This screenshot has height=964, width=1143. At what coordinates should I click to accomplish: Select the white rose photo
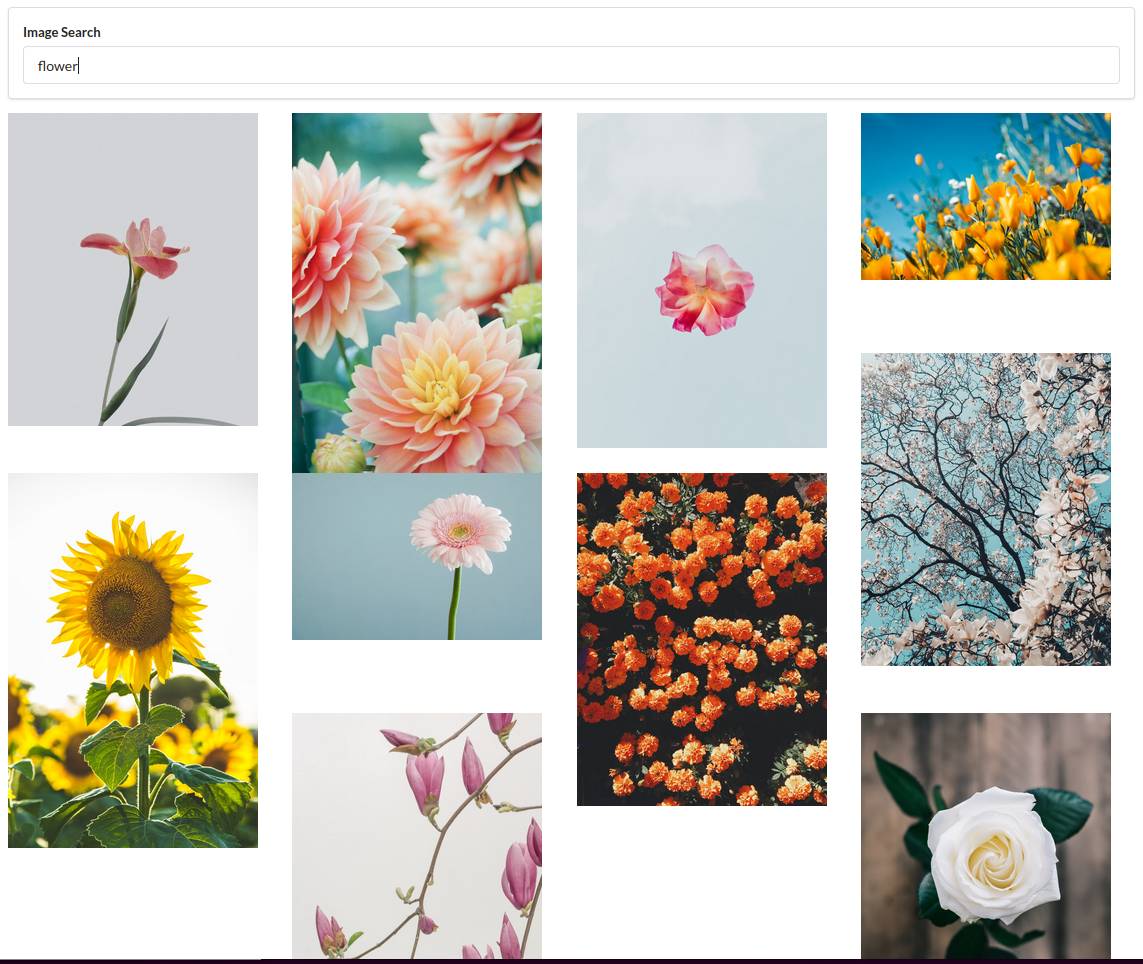(x=985, y=836)
